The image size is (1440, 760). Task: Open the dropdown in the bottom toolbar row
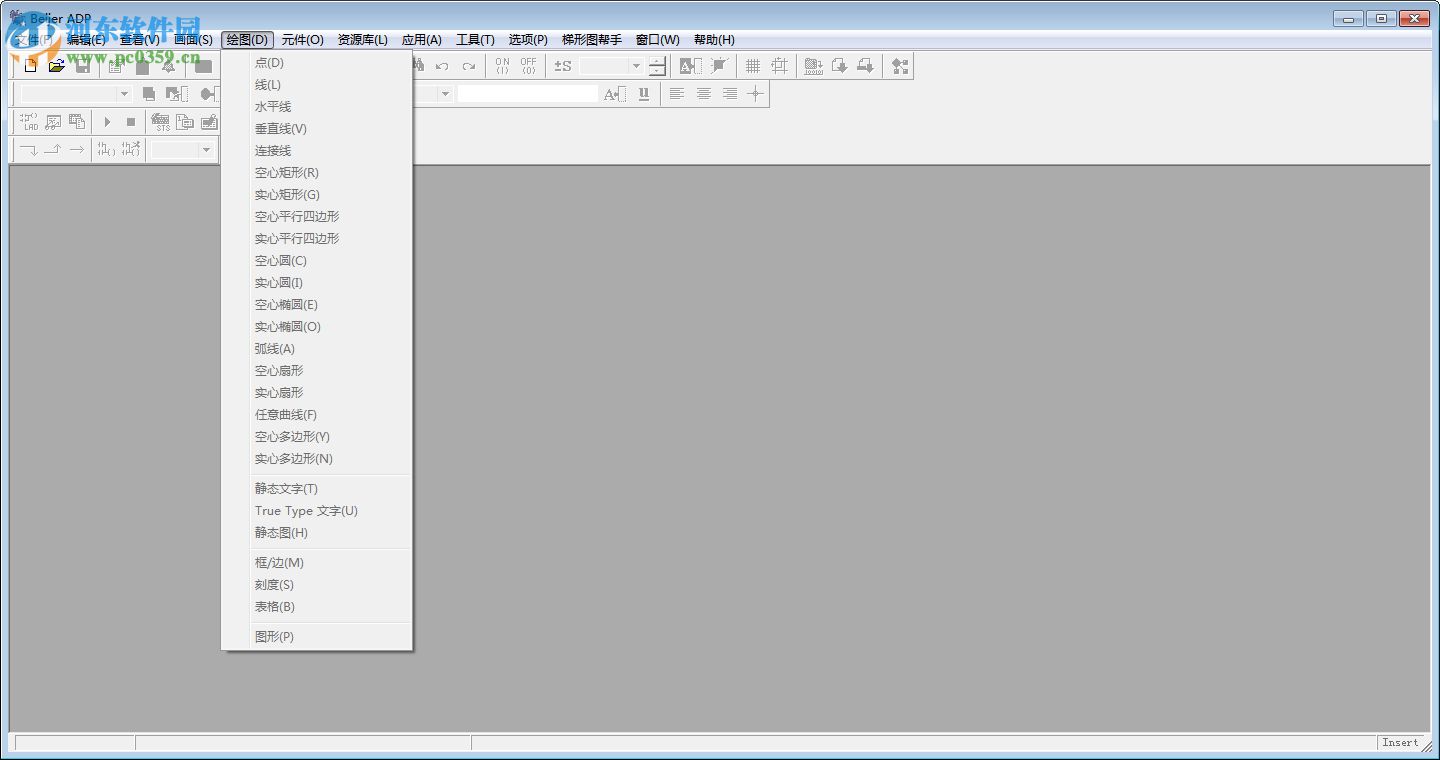click(x=206, y=150)
